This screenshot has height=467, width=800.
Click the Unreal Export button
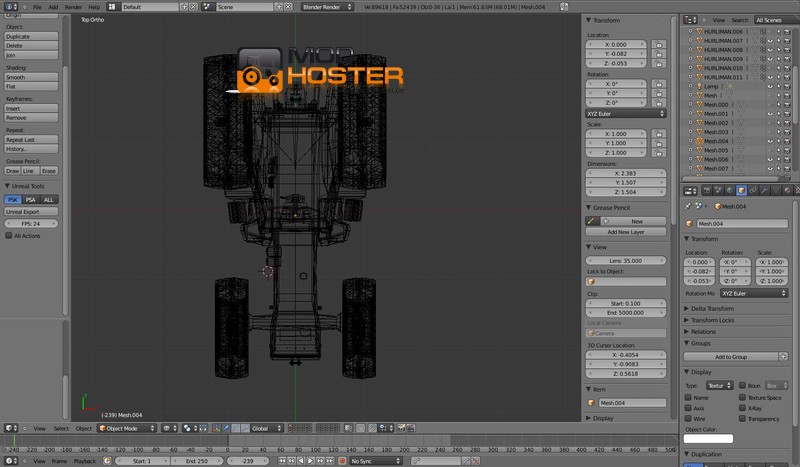point(31,211)
